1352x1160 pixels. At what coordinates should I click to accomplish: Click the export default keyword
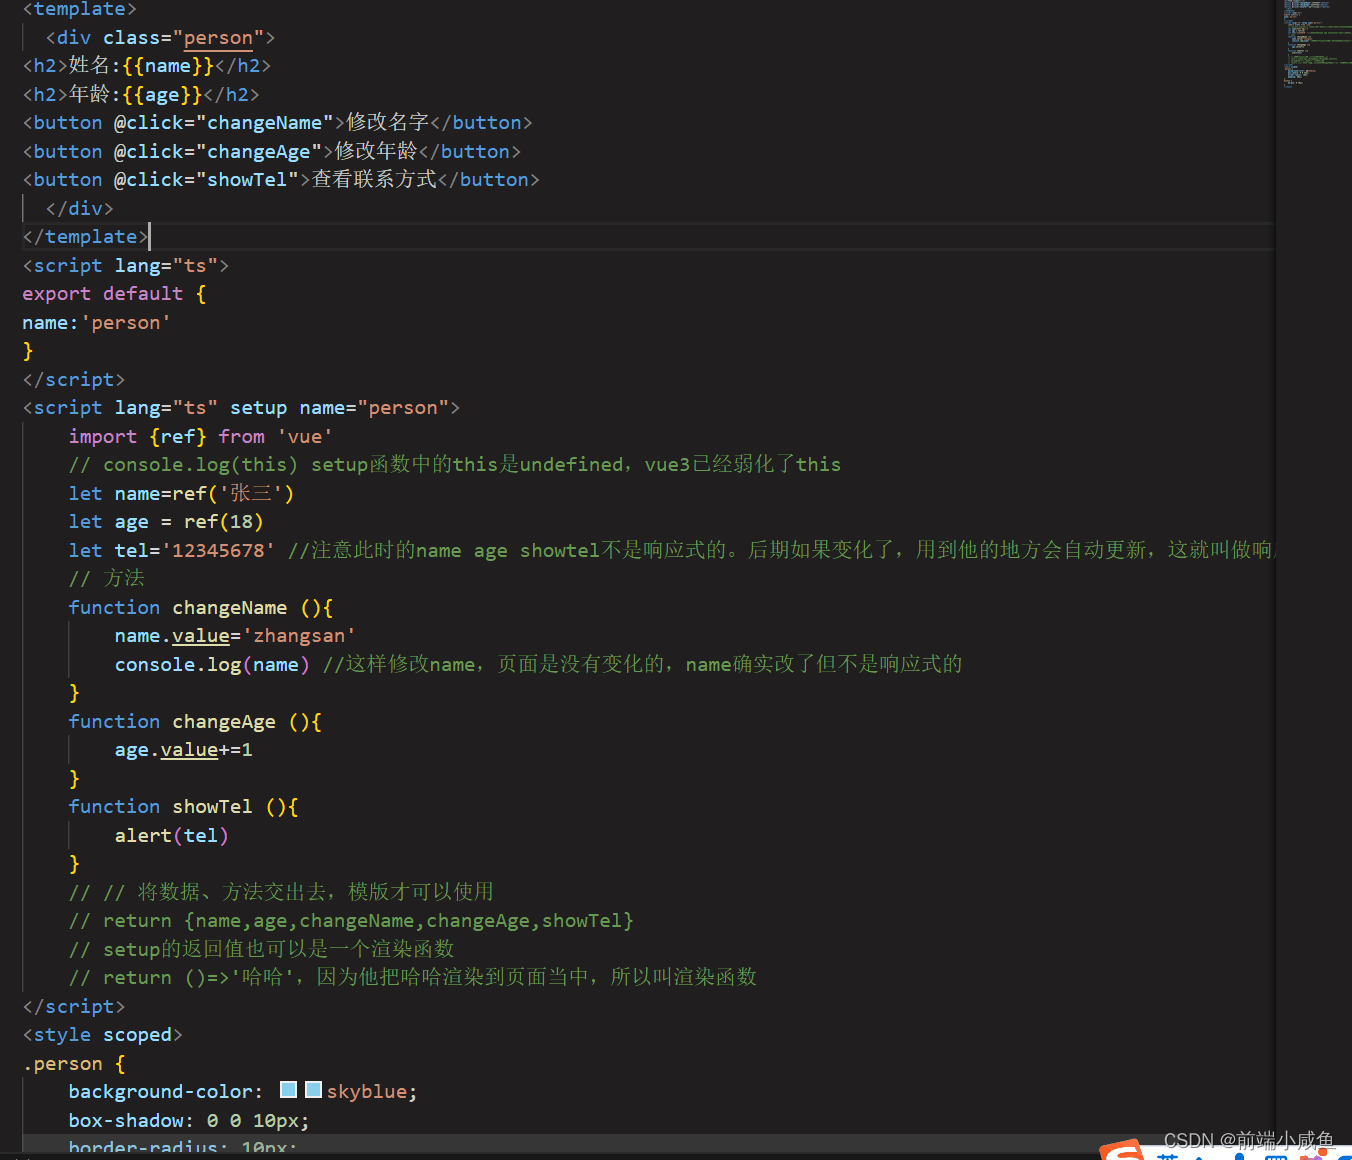pyautogui.click(x=102, y=294)
